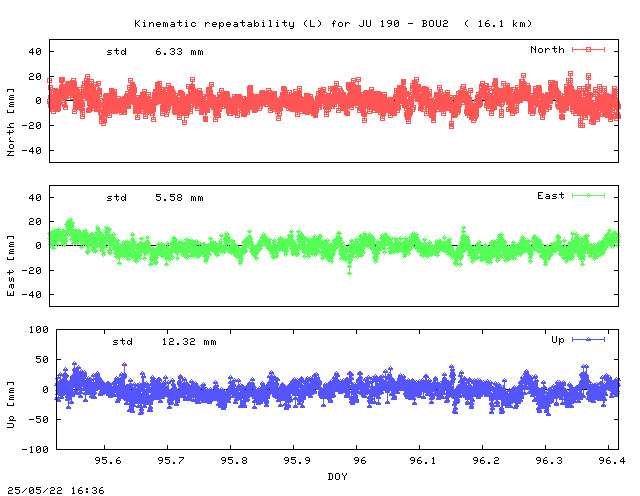This screenshot has height=496, width=640.
Task: Click the 'East [mm]' y-axis label
Action: coord(11,265)
